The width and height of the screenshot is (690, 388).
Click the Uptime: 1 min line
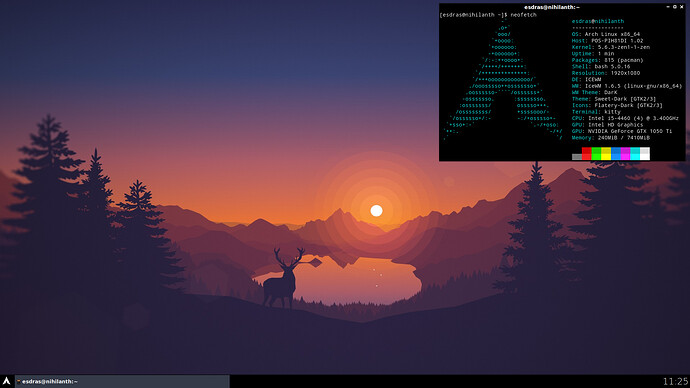593,54
